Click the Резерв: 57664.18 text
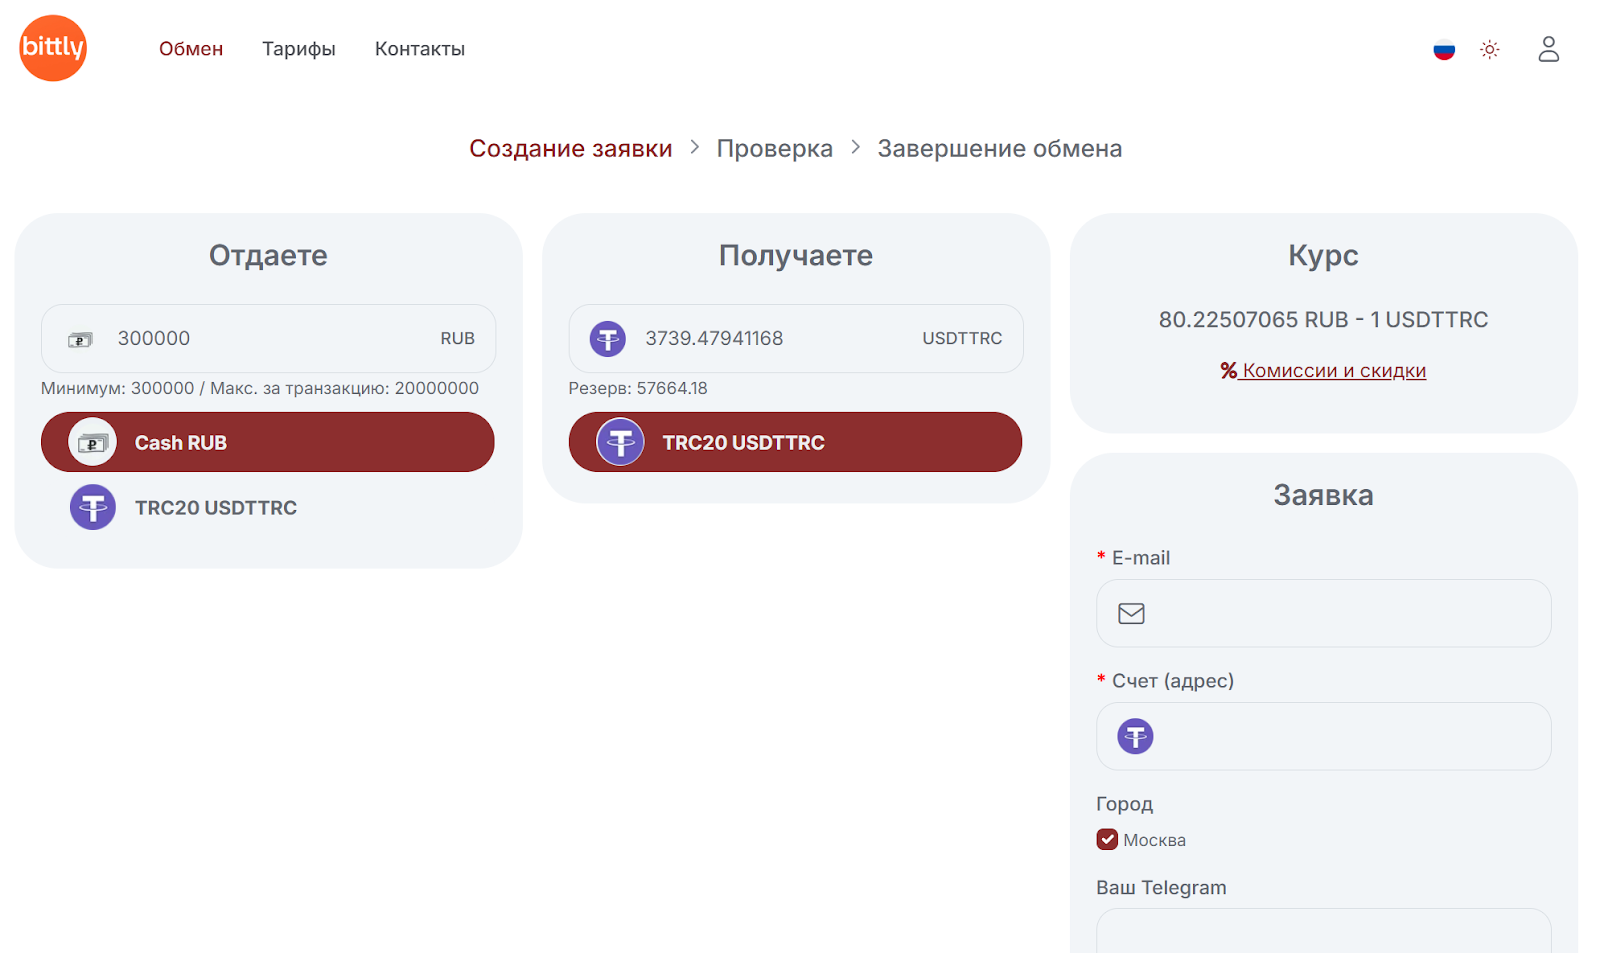Image resolution: width=1600 pixels, height=953 pixels. pos(638,388)
